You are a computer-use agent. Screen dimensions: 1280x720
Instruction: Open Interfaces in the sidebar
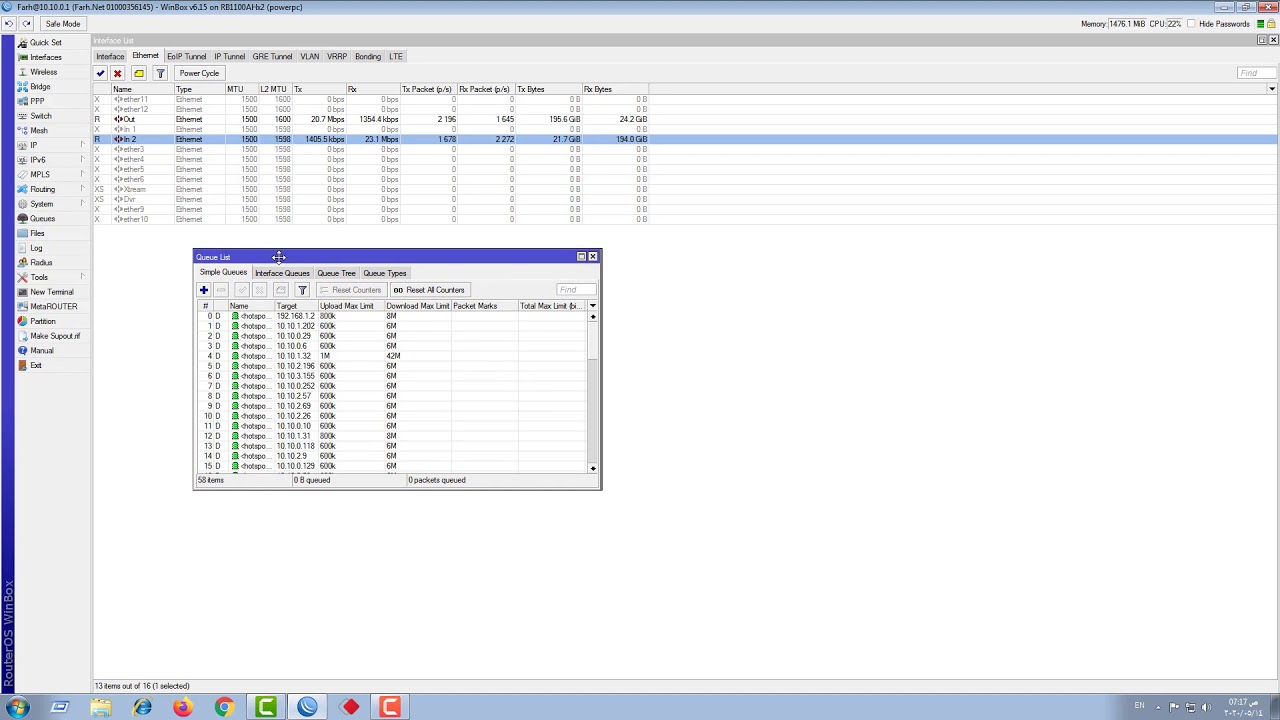click(45, 57)
